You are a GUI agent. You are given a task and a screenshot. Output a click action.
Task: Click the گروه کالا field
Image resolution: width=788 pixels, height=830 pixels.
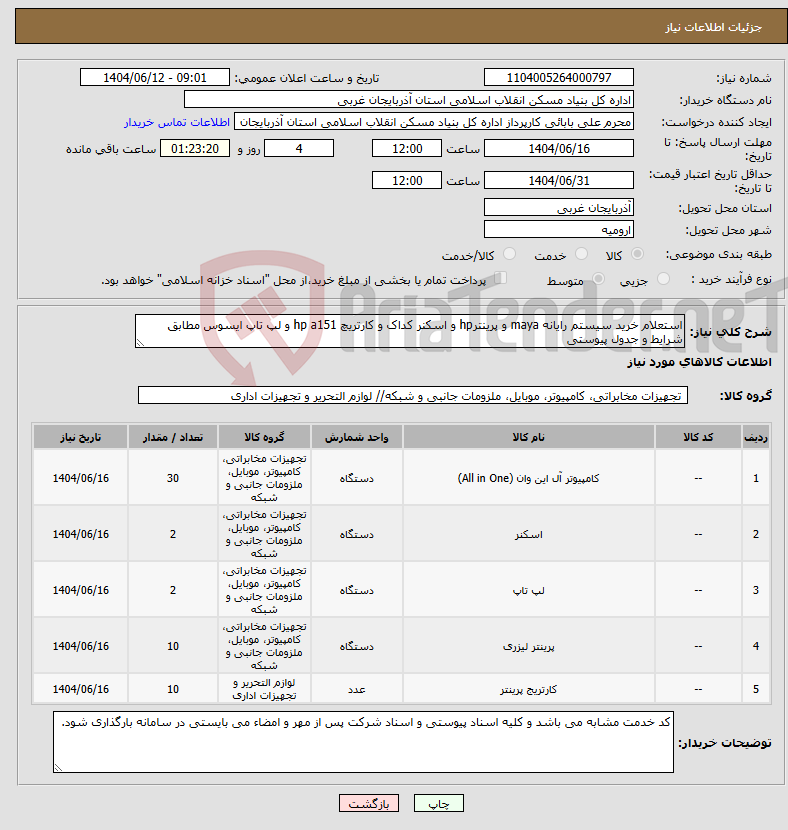413,395
